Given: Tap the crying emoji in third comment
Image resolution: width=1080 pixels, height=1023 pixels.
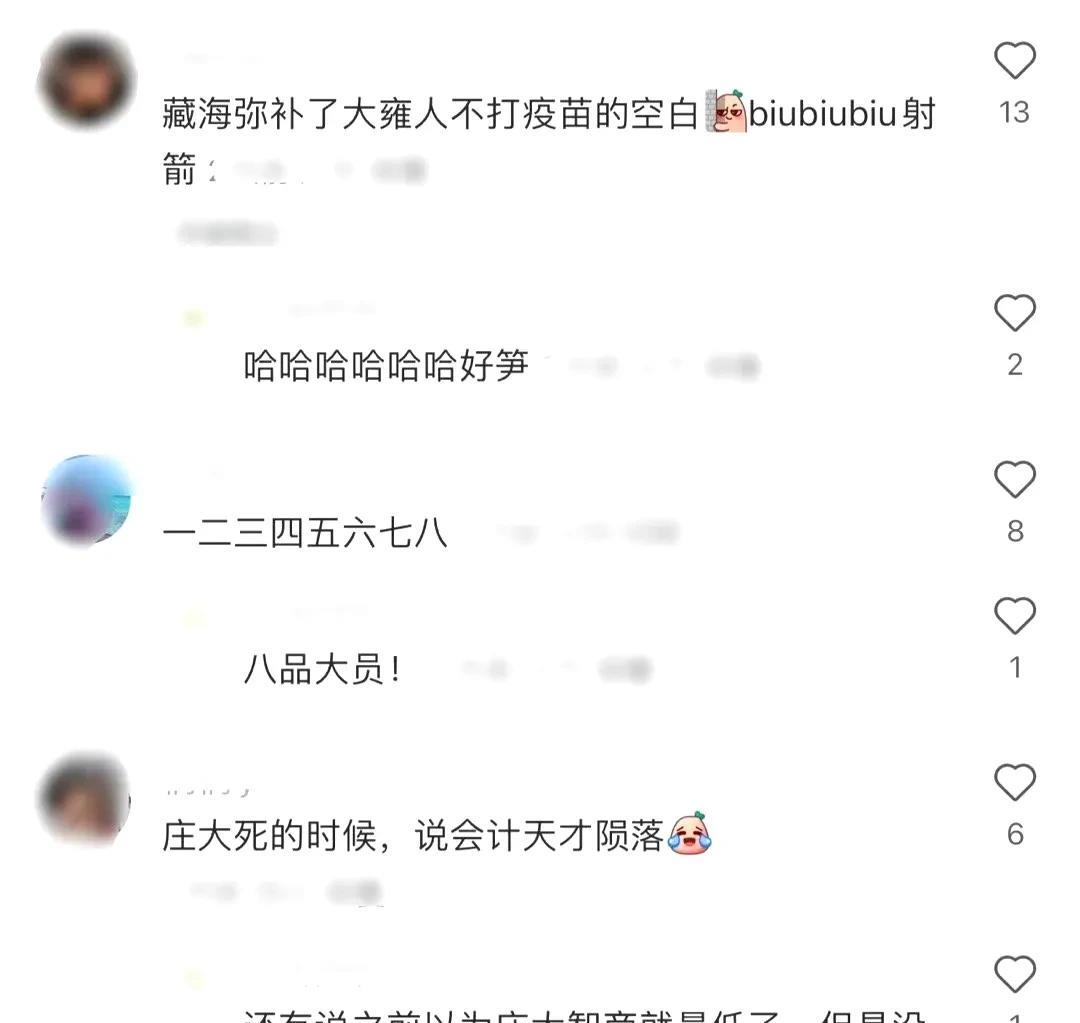Looking at the screenshot, I should point(690,834).
